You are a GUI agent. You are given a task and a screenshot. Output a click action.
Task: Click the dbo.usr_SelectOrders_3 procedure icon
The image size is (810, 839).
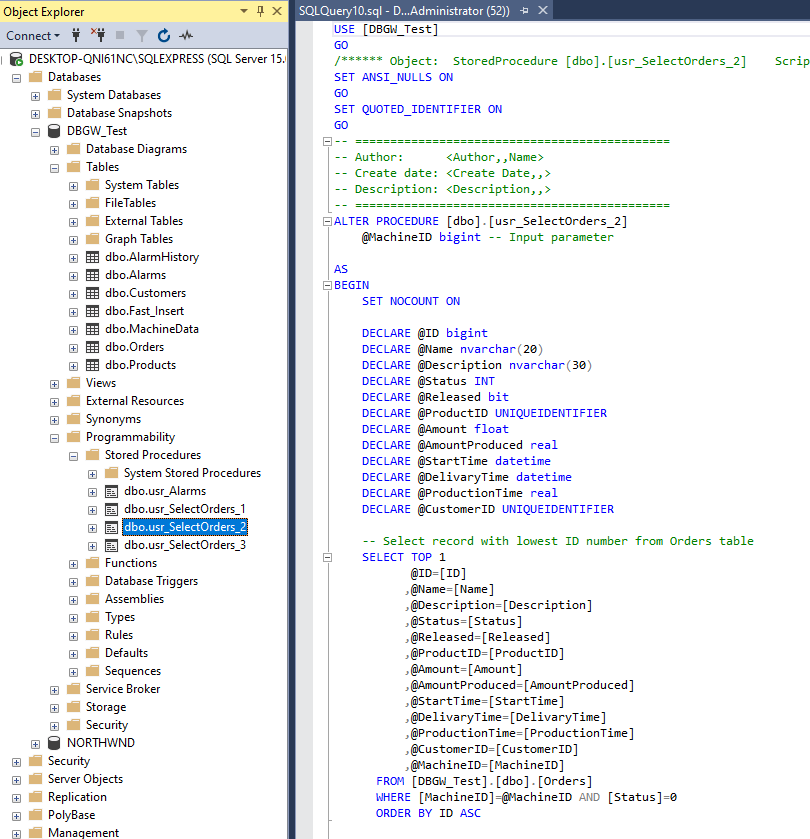(111, 545)
